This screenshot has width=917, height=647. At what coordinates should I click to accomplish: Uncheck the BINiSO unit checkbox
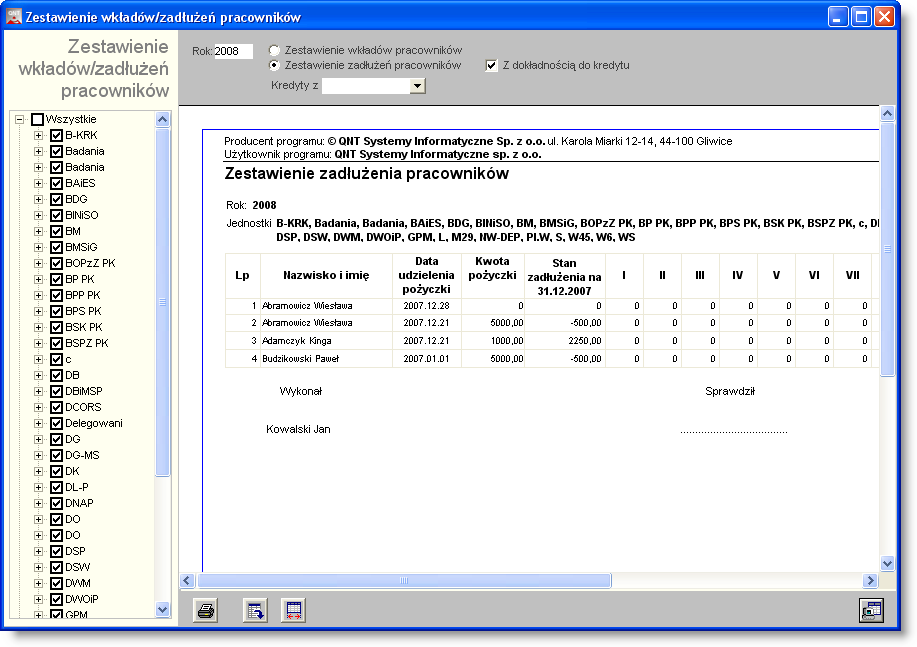(56, 215)
